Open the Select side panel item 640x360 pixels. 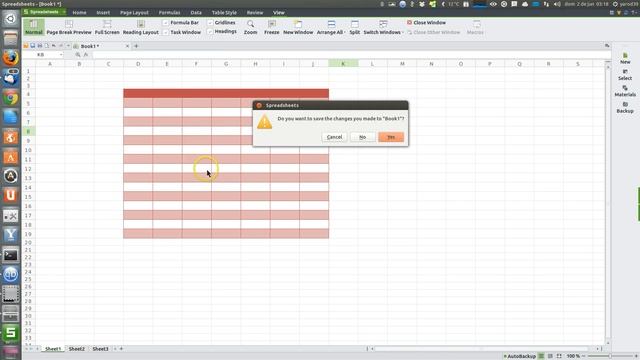click(x=625, y=75)
